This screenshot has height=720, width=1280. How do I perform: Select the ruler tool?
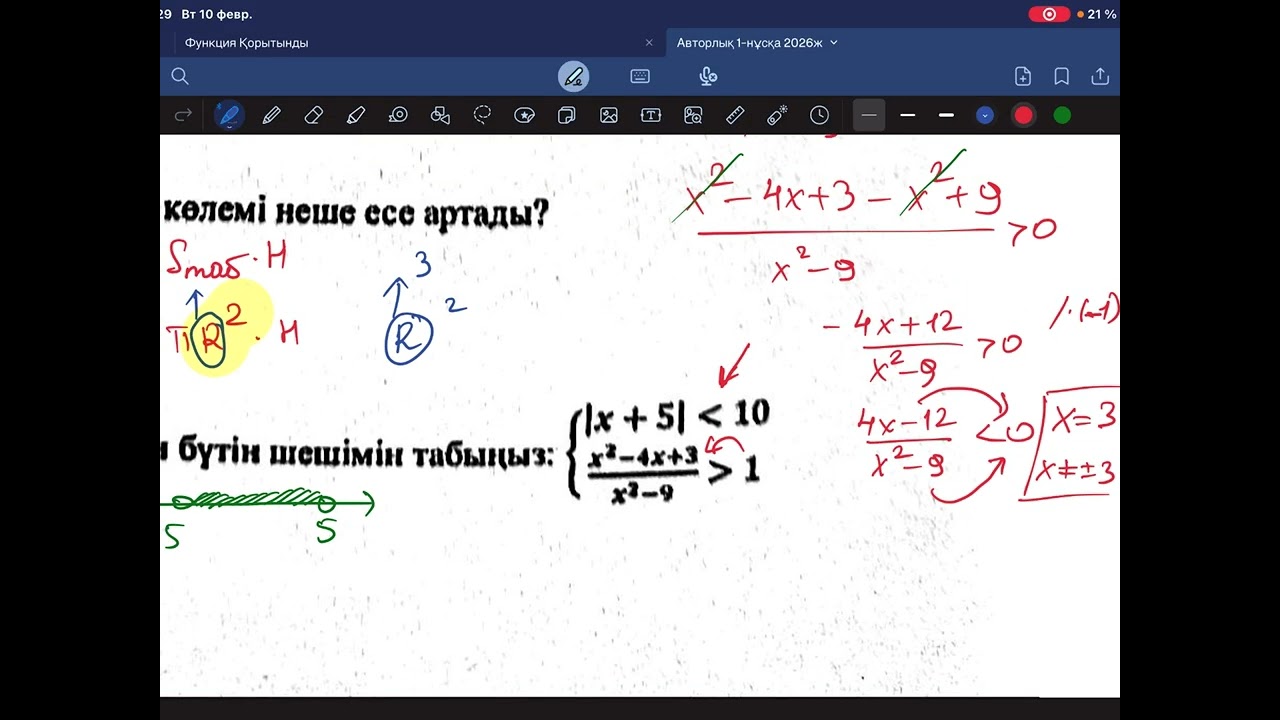coord(735,115)
